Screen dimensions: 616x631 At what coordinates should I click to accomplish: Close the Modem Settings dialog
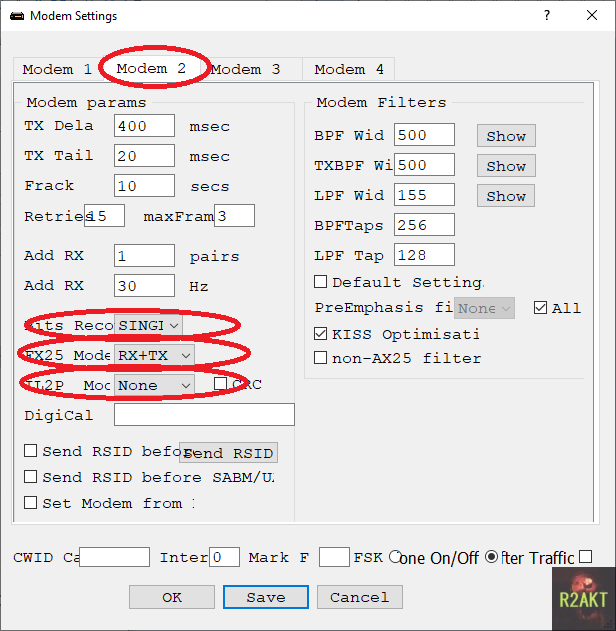(592, 15)
